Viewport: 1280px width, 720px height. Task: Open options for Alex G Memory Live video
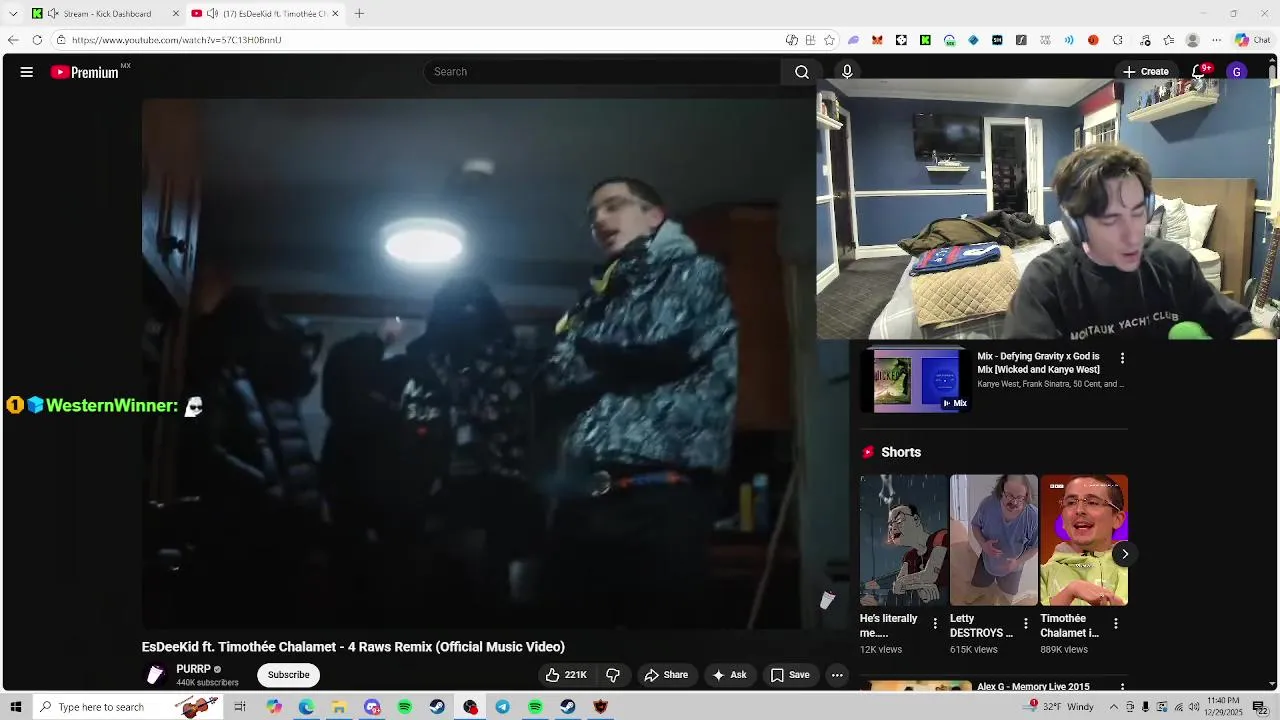point(1122,688)
